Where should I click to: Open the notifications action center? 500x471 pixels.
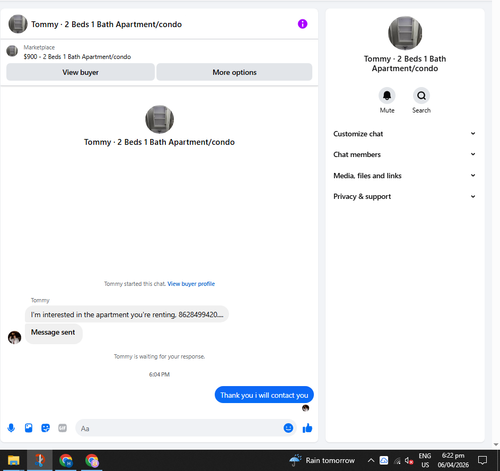pos(482,460)
